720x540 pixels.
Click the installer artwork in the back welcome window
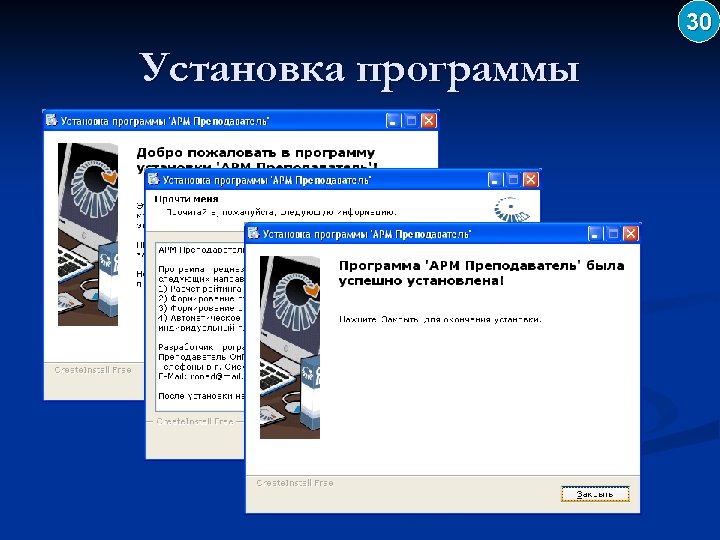tap(88, 234)
